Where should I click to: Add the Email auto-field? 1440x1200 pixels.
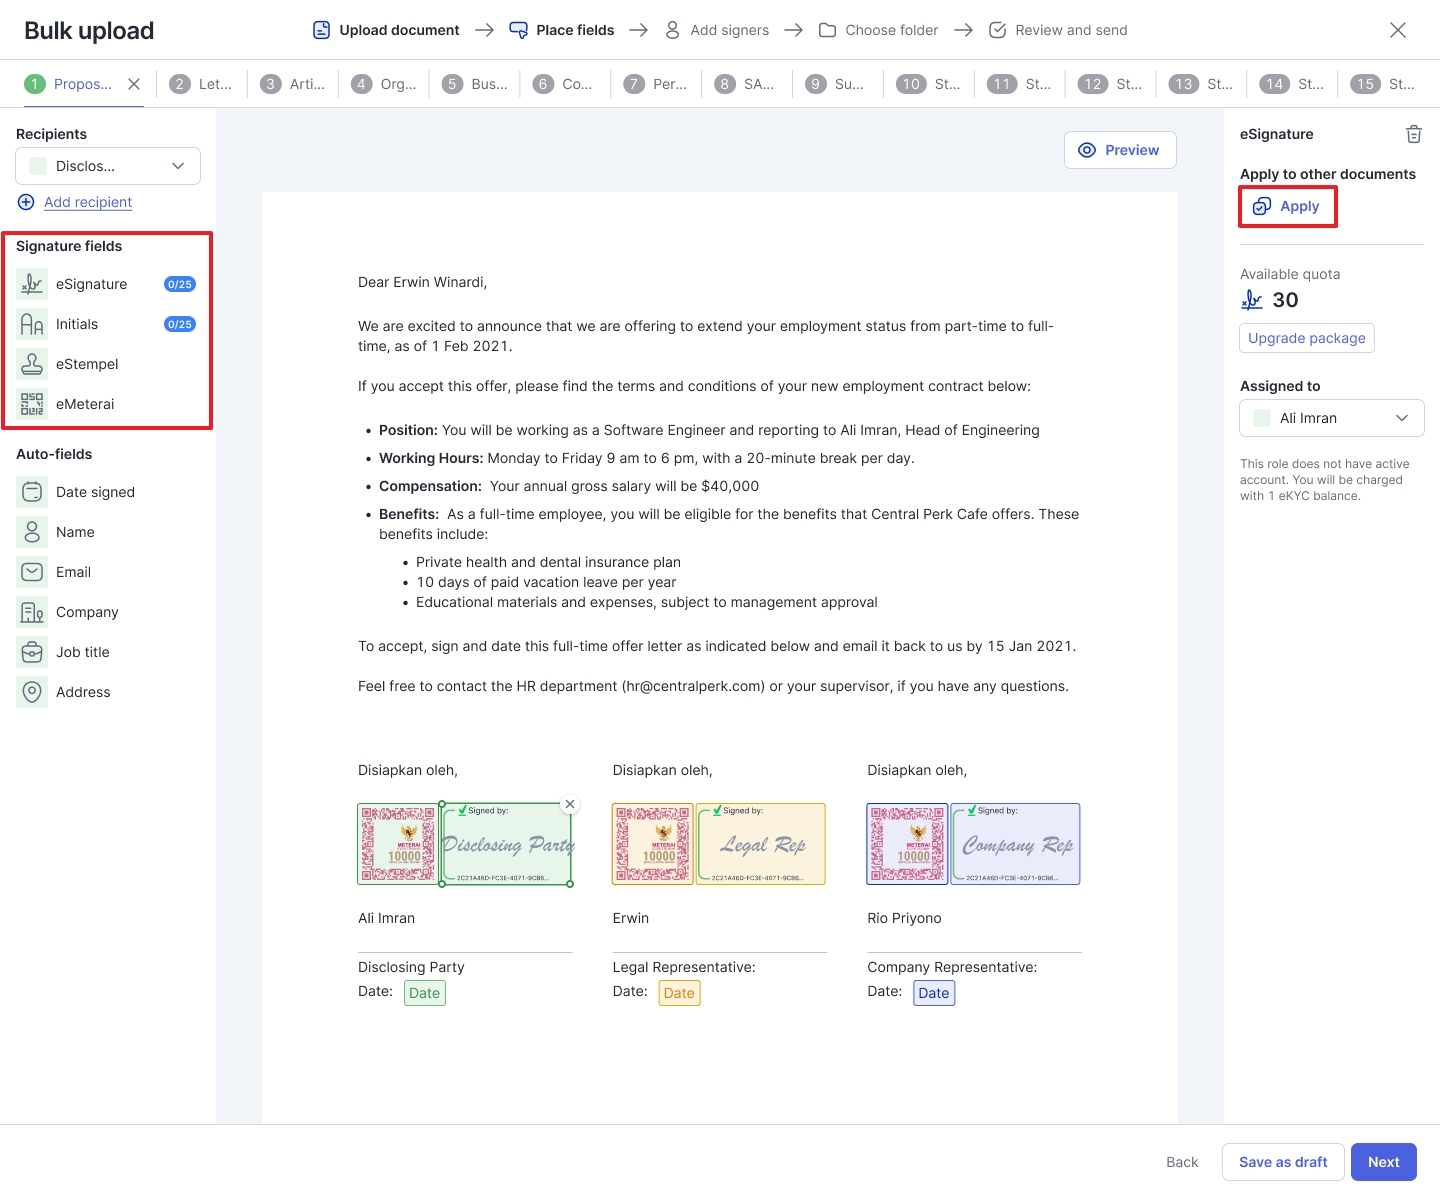coord(72,571)
